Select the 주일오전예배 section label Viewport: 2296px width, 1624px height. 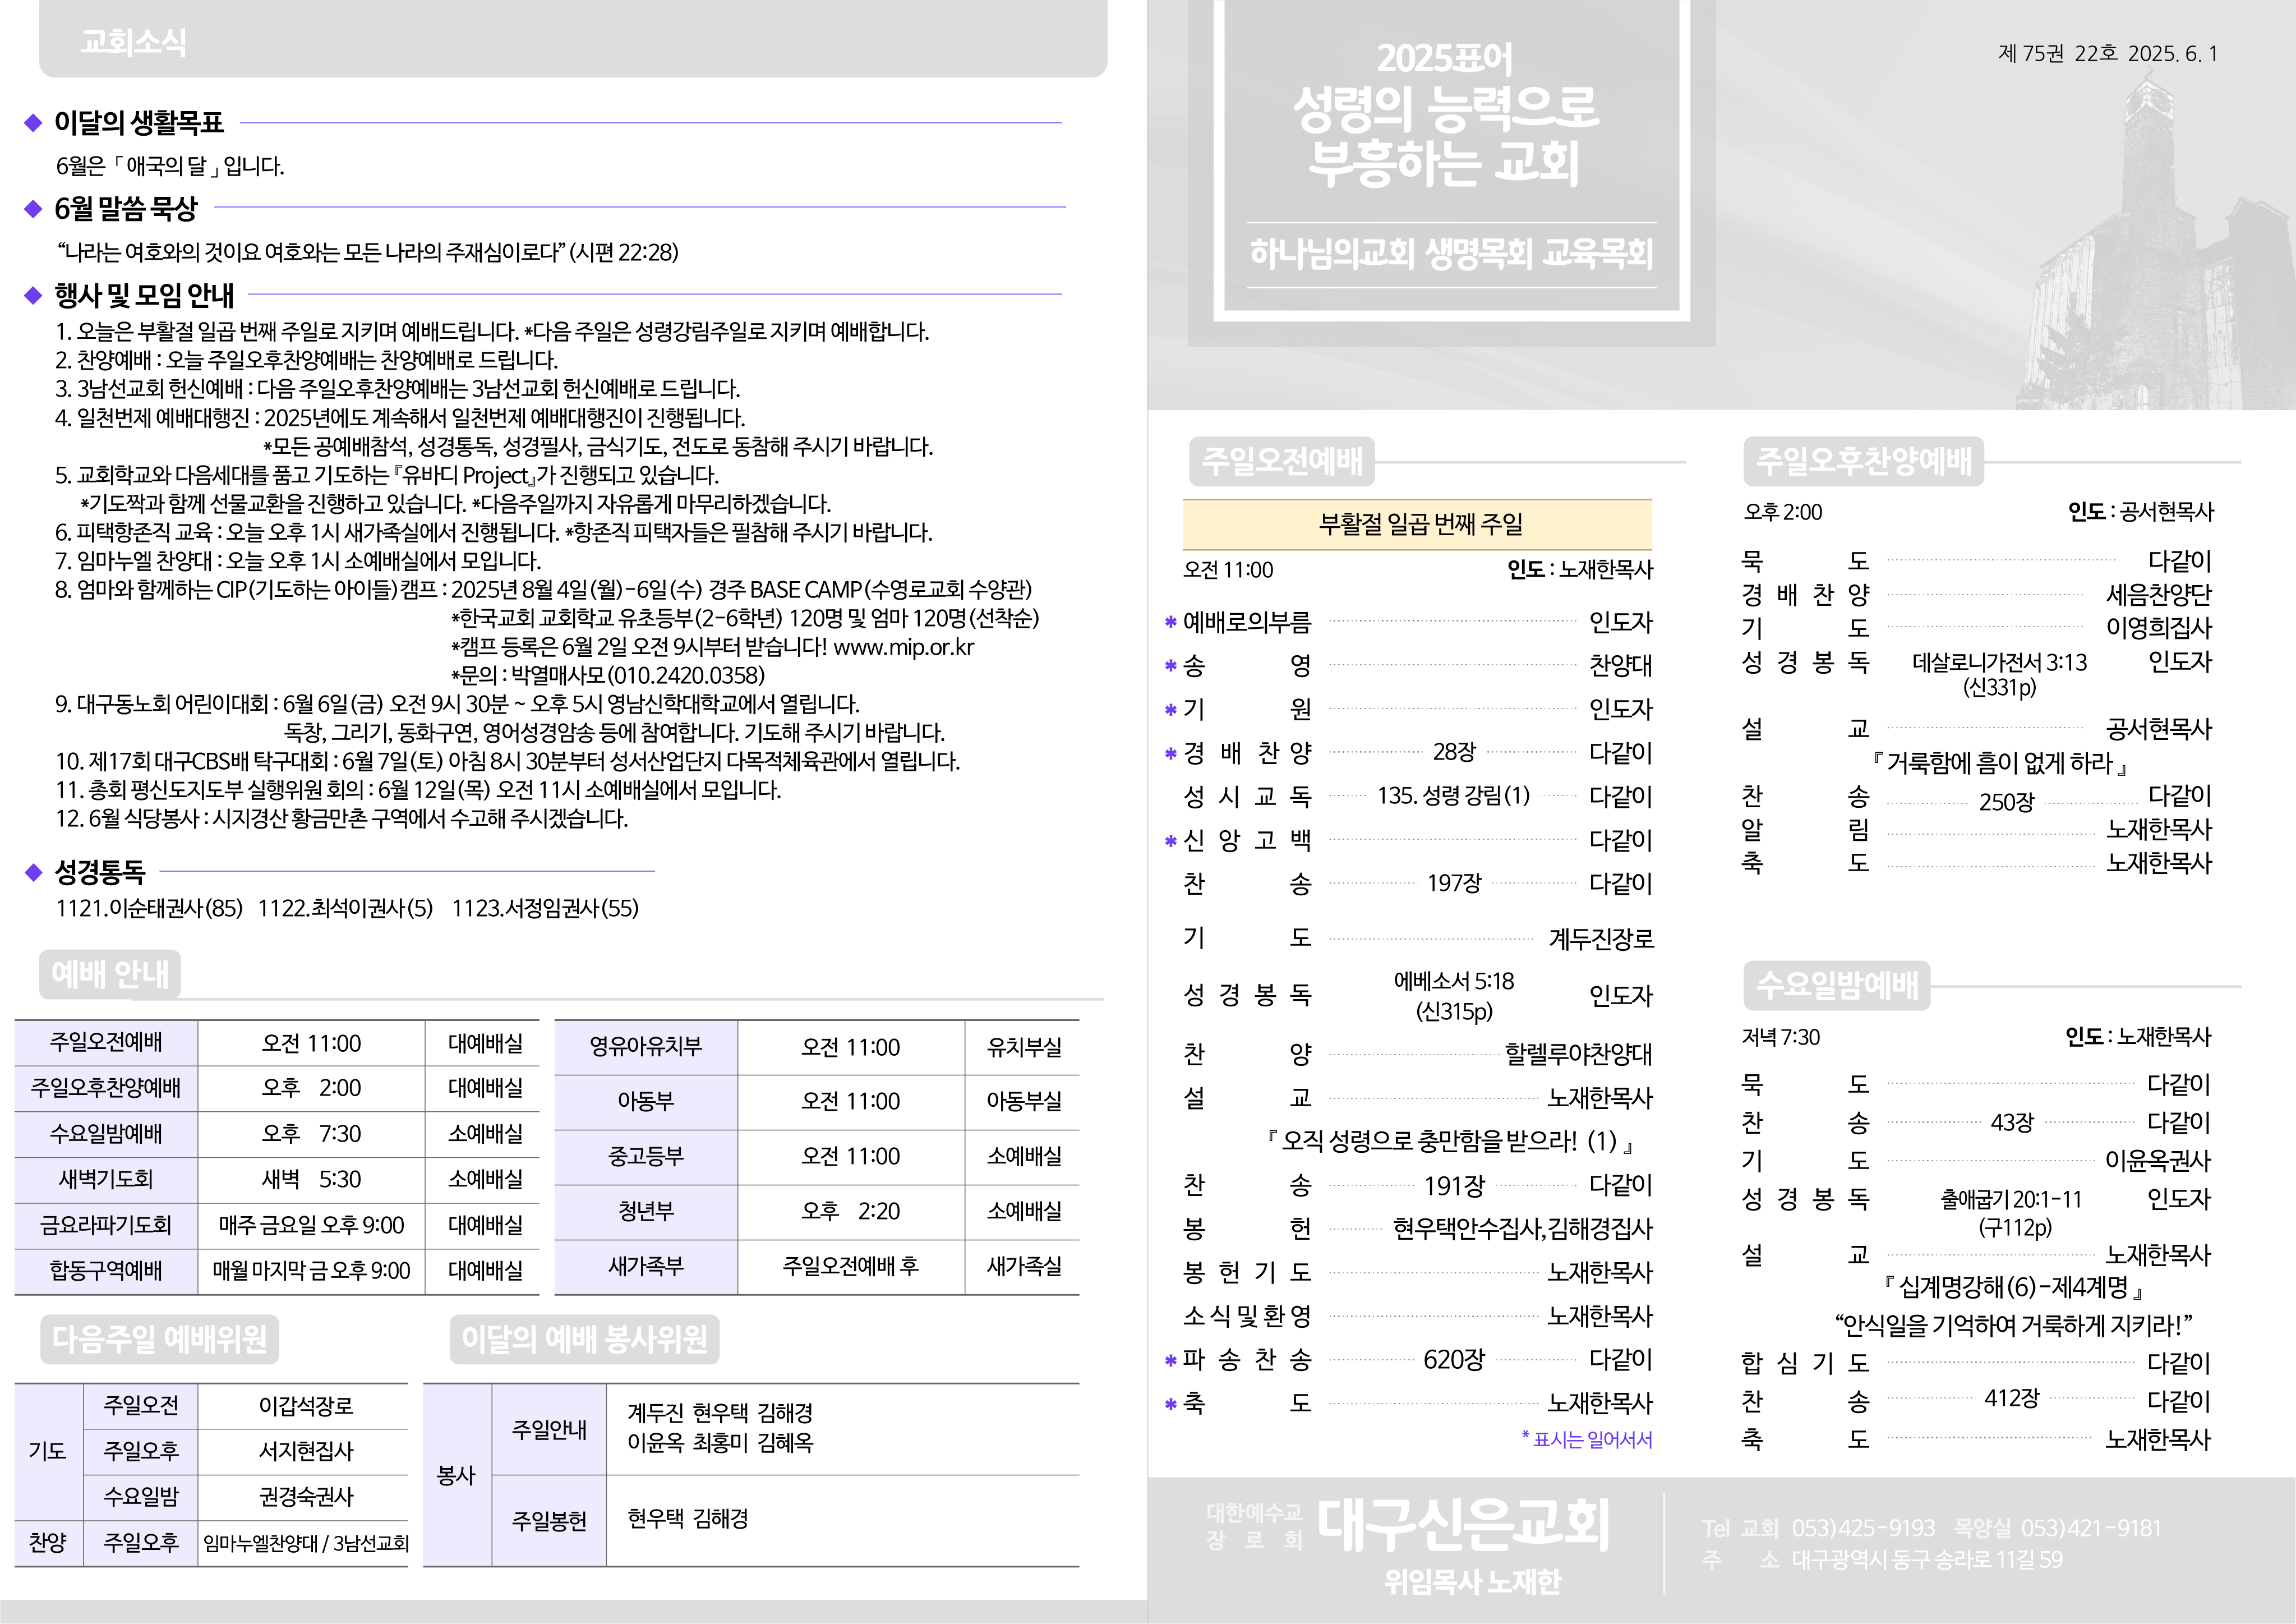click(1282, 461)
